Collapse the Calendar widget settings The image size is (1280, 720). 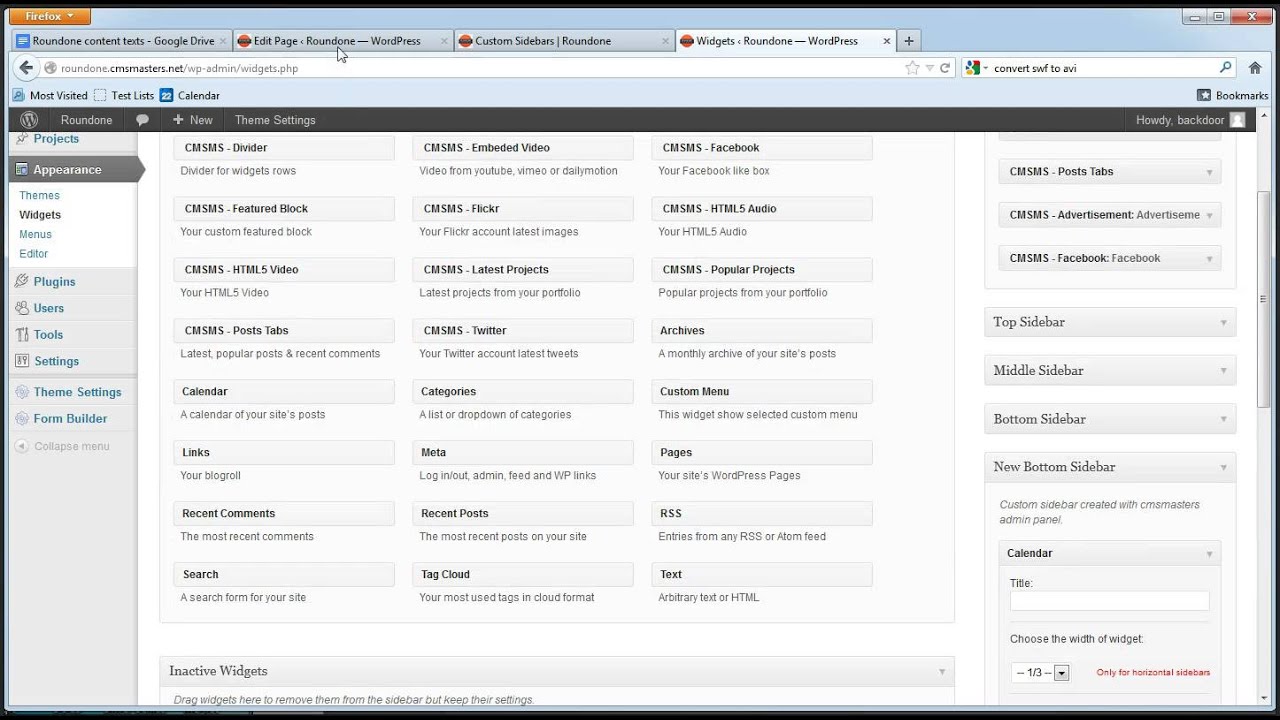[1209, 554]
